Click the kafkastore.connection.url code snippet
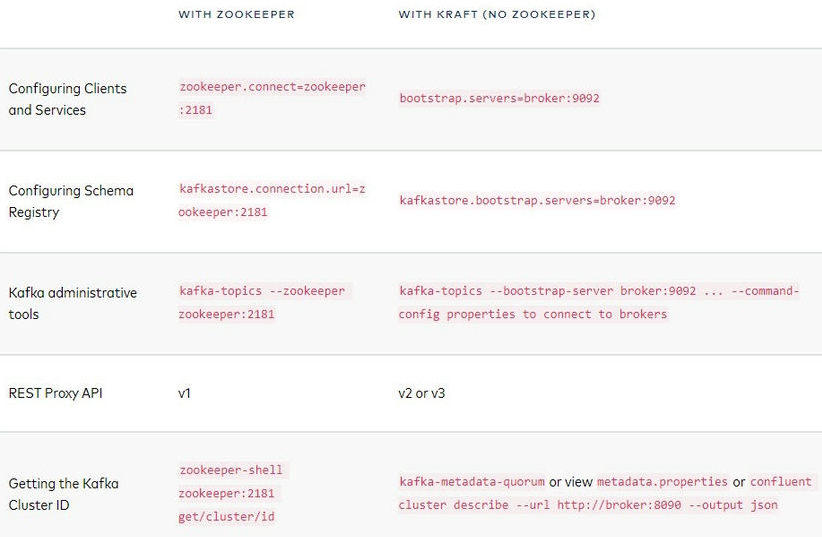 tap(272, 200)
